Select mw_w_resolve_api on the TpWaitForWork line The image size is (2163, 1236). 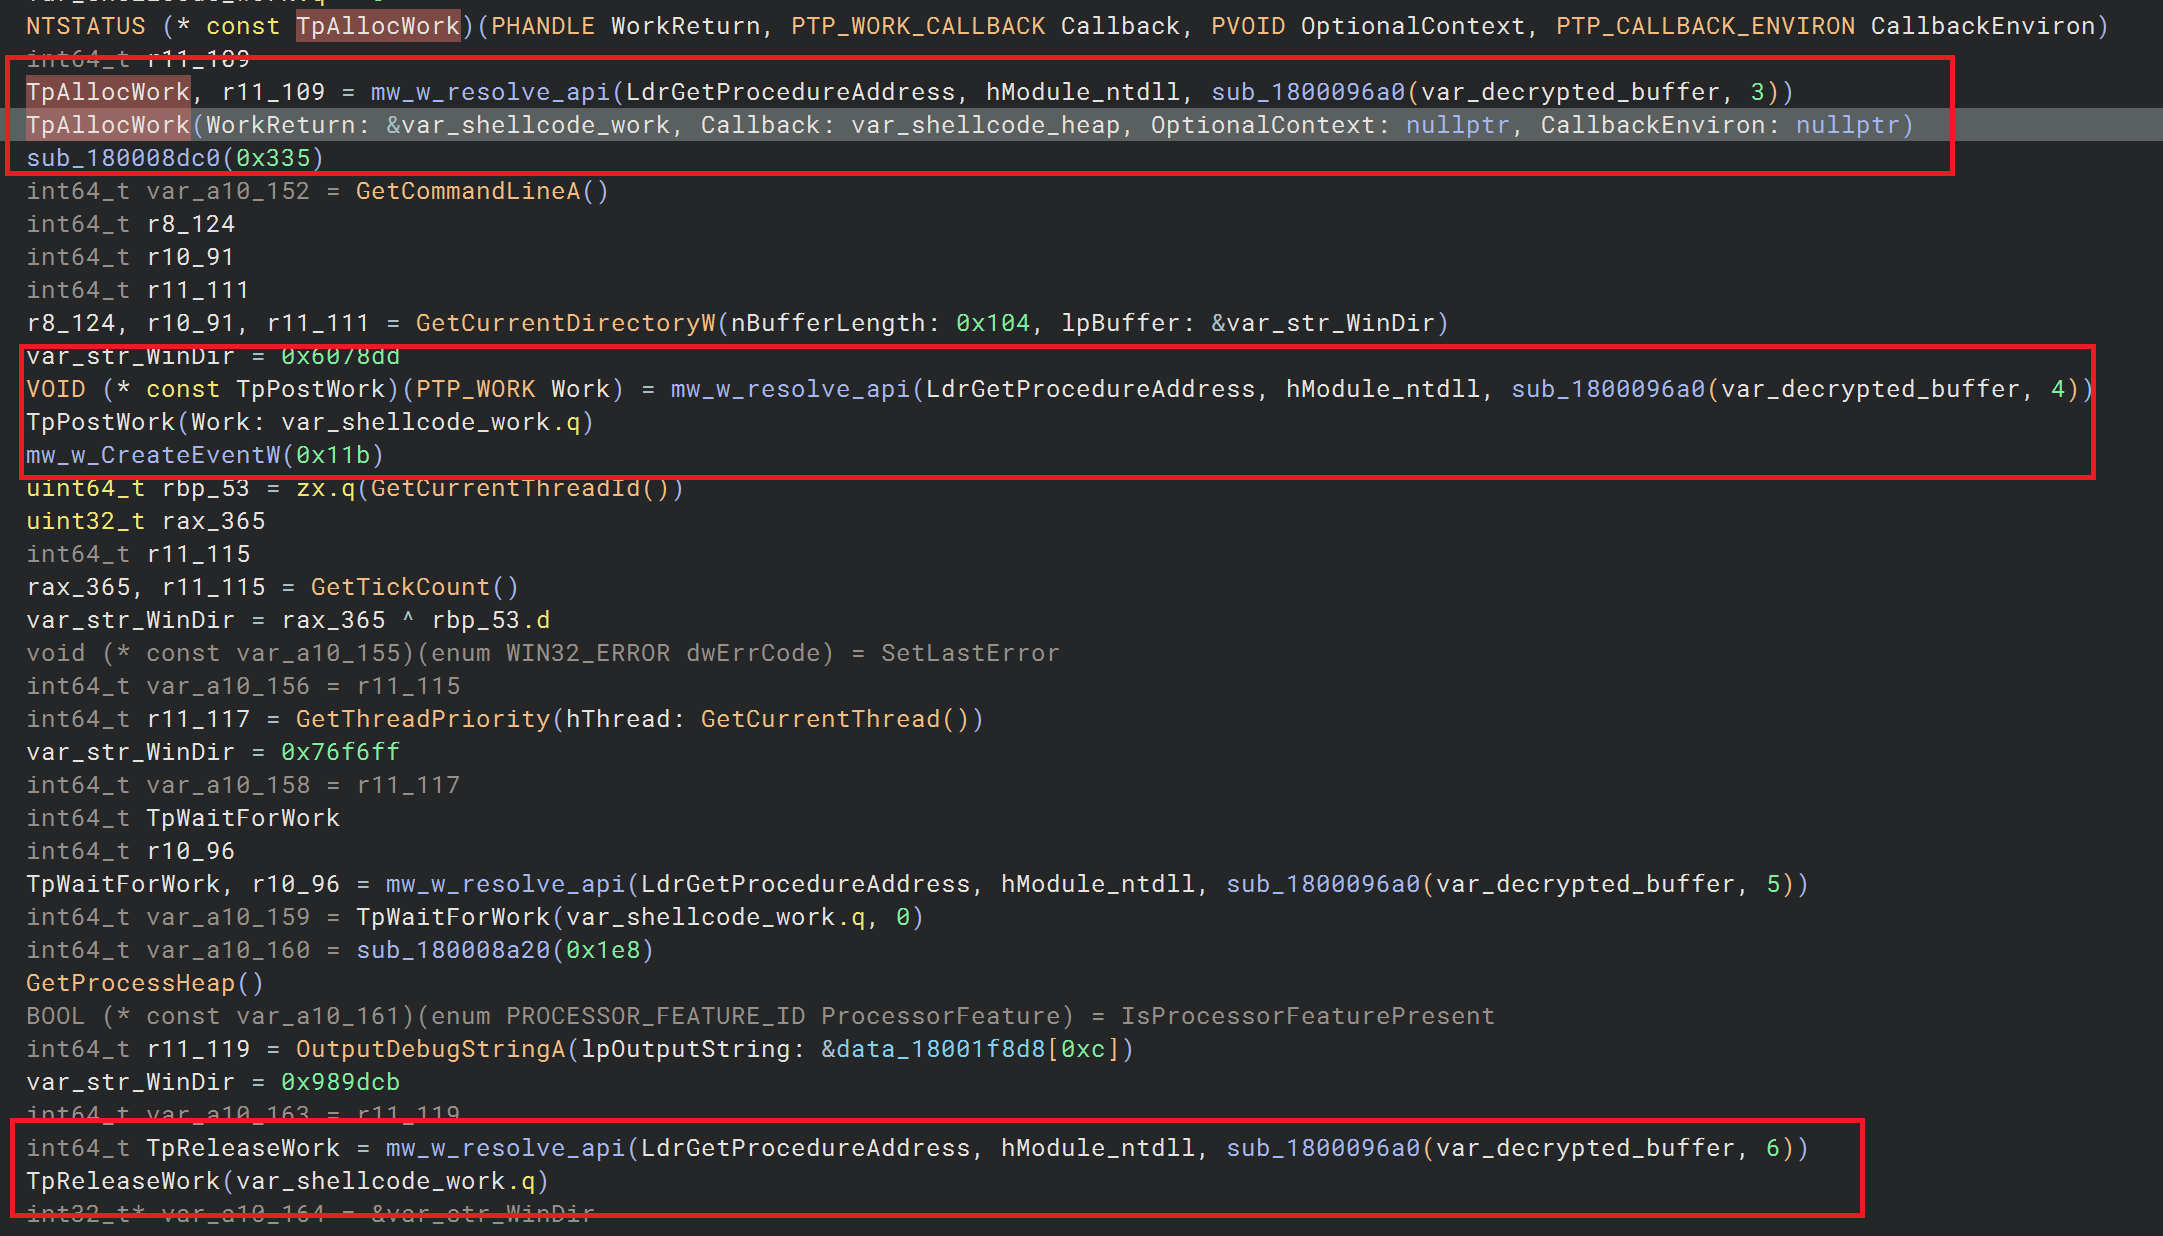point(505,884)
